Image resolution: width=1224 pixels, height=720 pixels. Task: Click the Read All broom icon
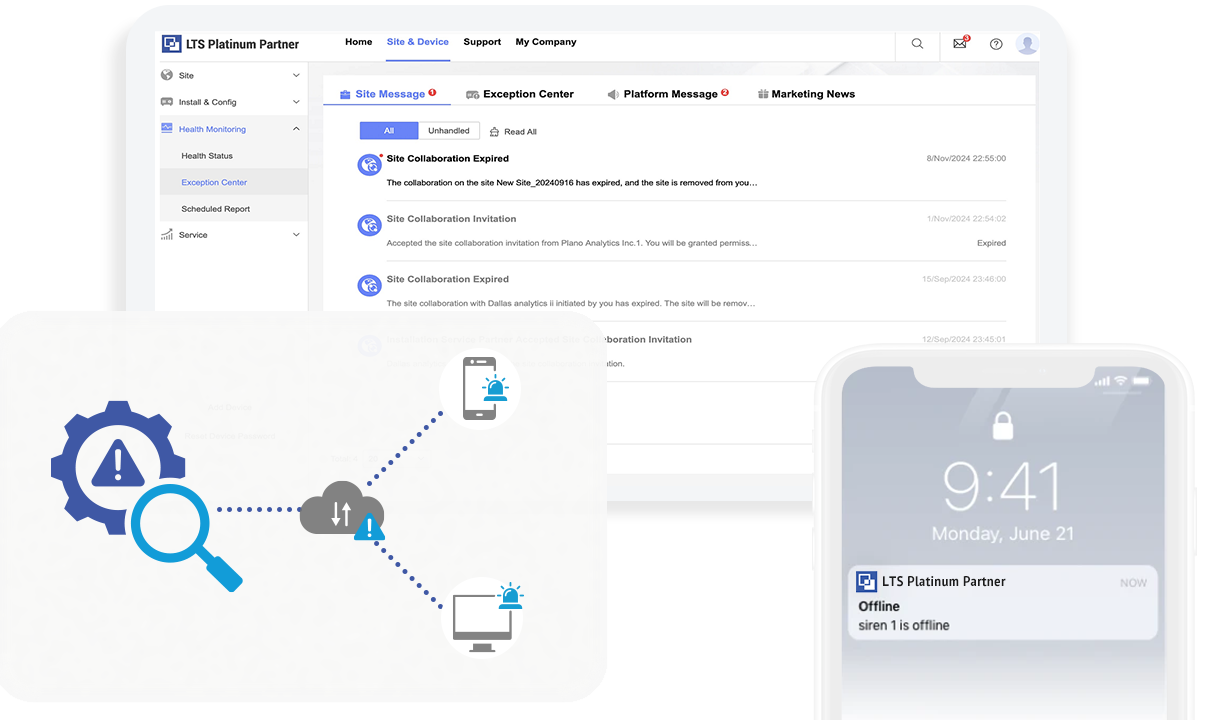494,132
